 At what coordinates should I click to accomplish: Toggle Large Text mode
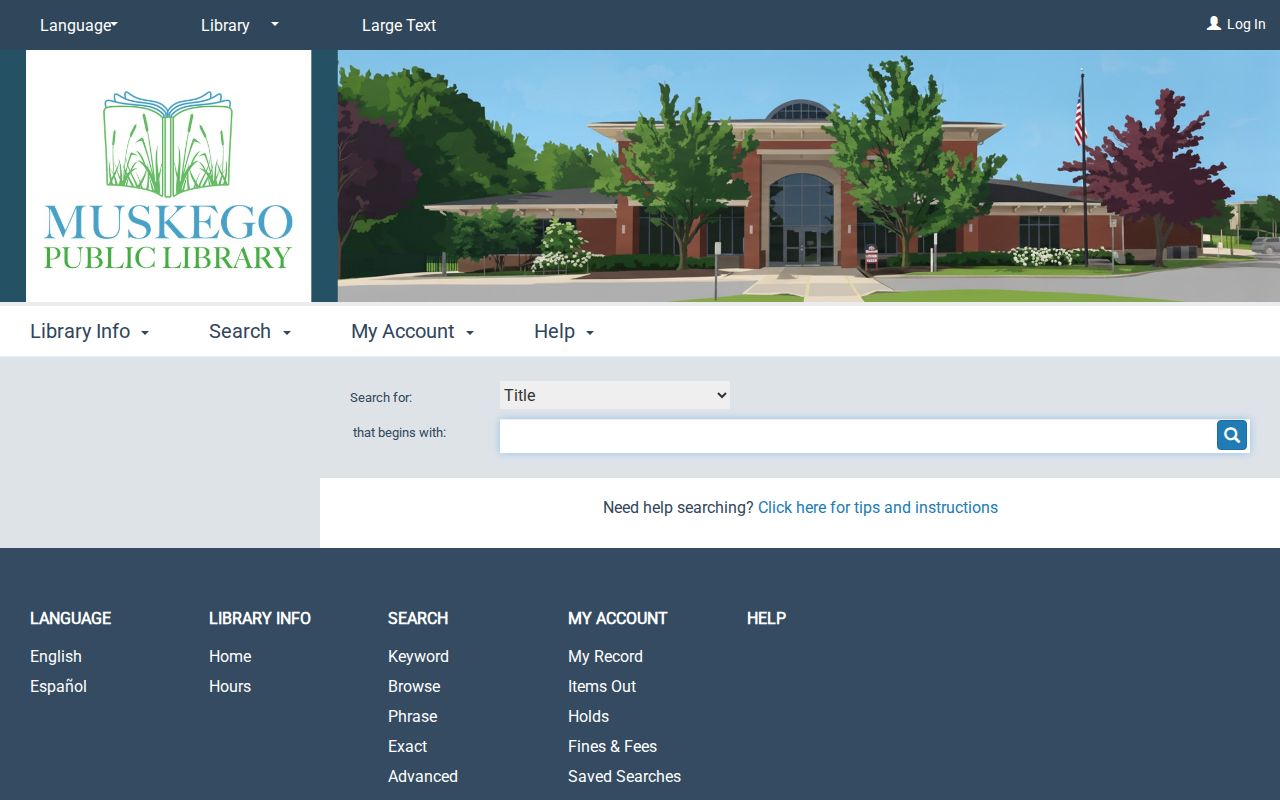point(399,25)
